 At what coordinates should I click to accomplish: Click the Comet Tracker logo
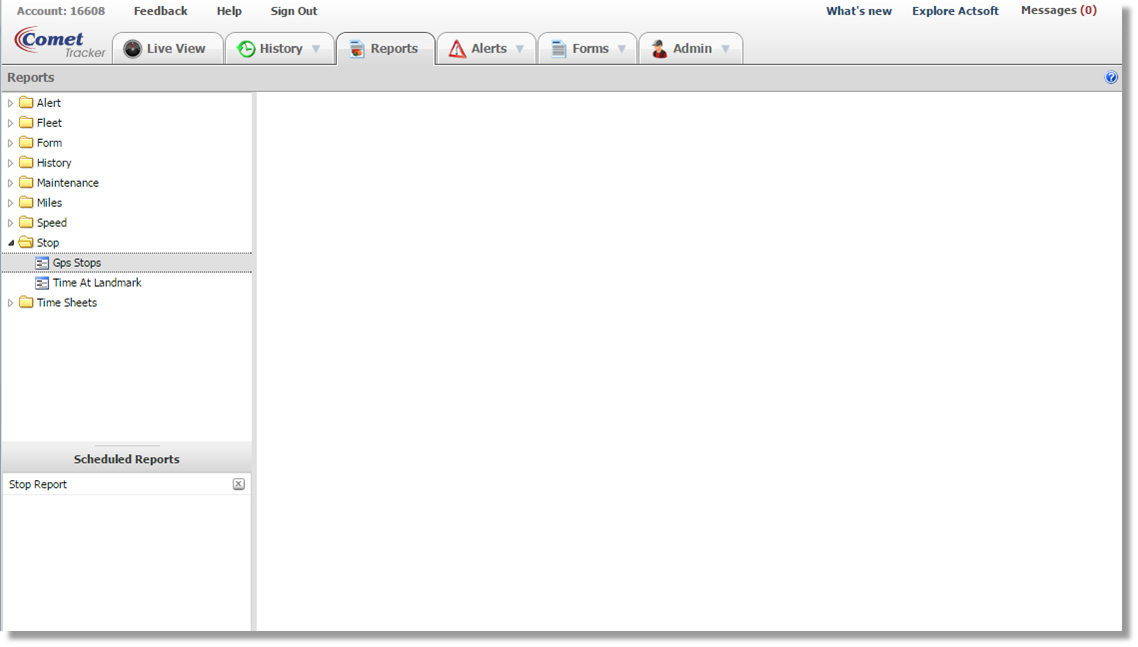point(60,43)
